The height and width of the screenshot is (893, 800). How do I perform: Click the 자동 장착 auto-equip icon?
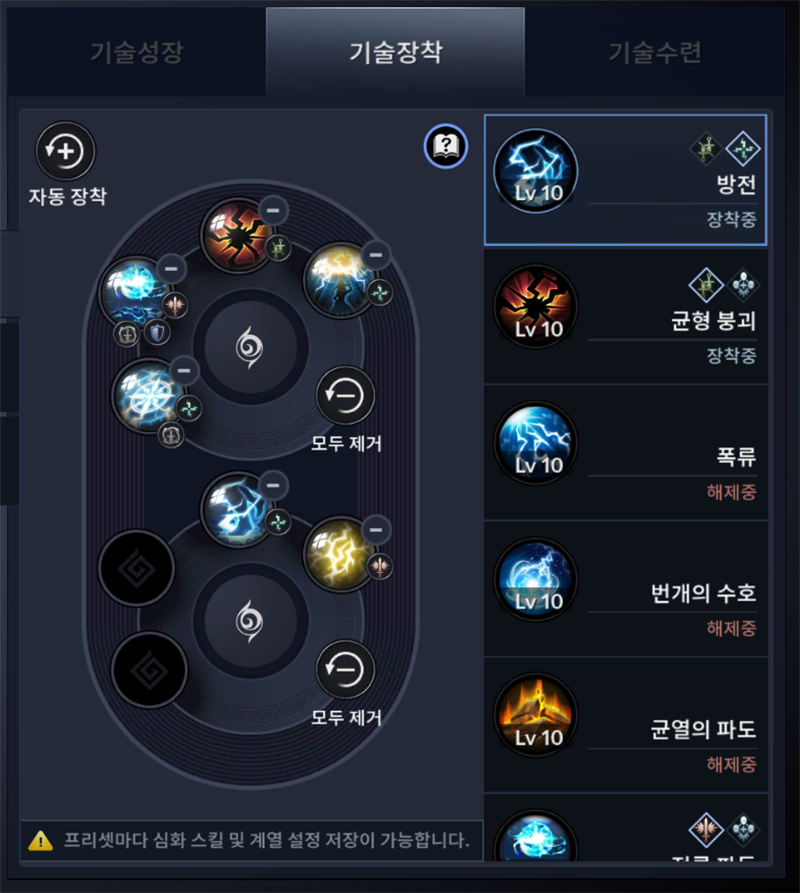click(x=65, y=151)
